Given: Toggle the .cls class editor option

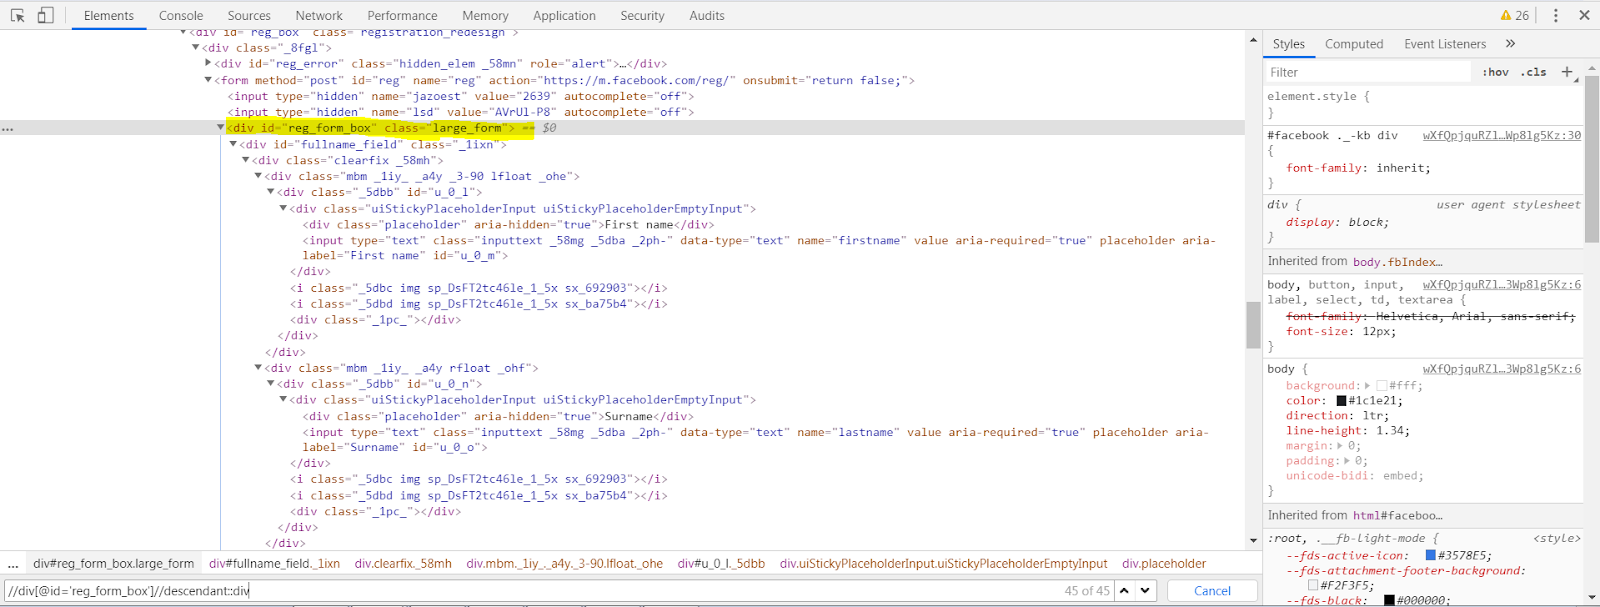Looking at the screenshot, I should coord(1534,72).
